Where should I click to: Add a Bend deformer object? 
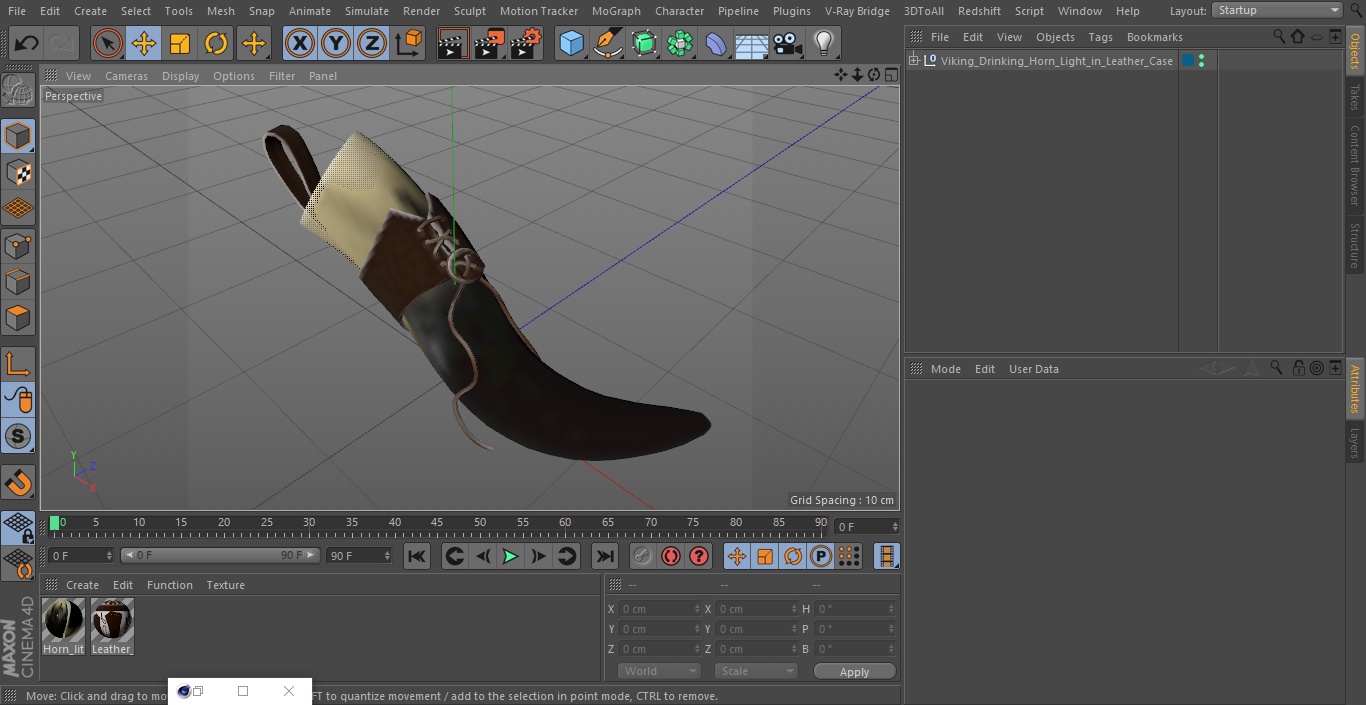[716, 43]
